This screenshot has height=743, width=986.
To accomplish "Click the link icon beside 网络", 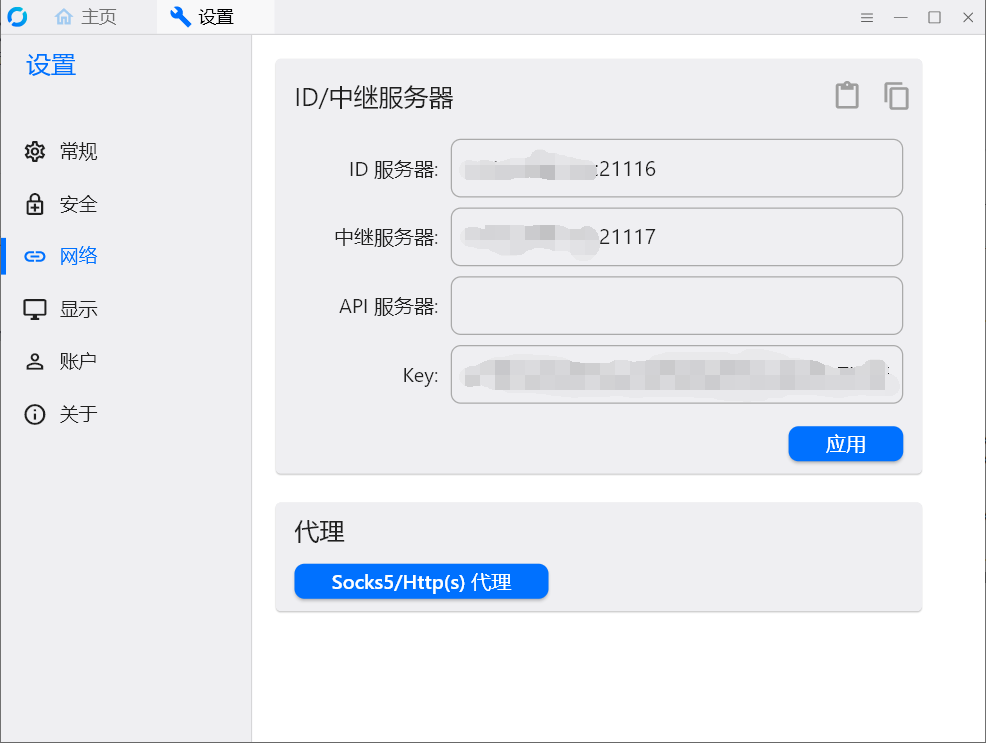I will pos(35,256).
